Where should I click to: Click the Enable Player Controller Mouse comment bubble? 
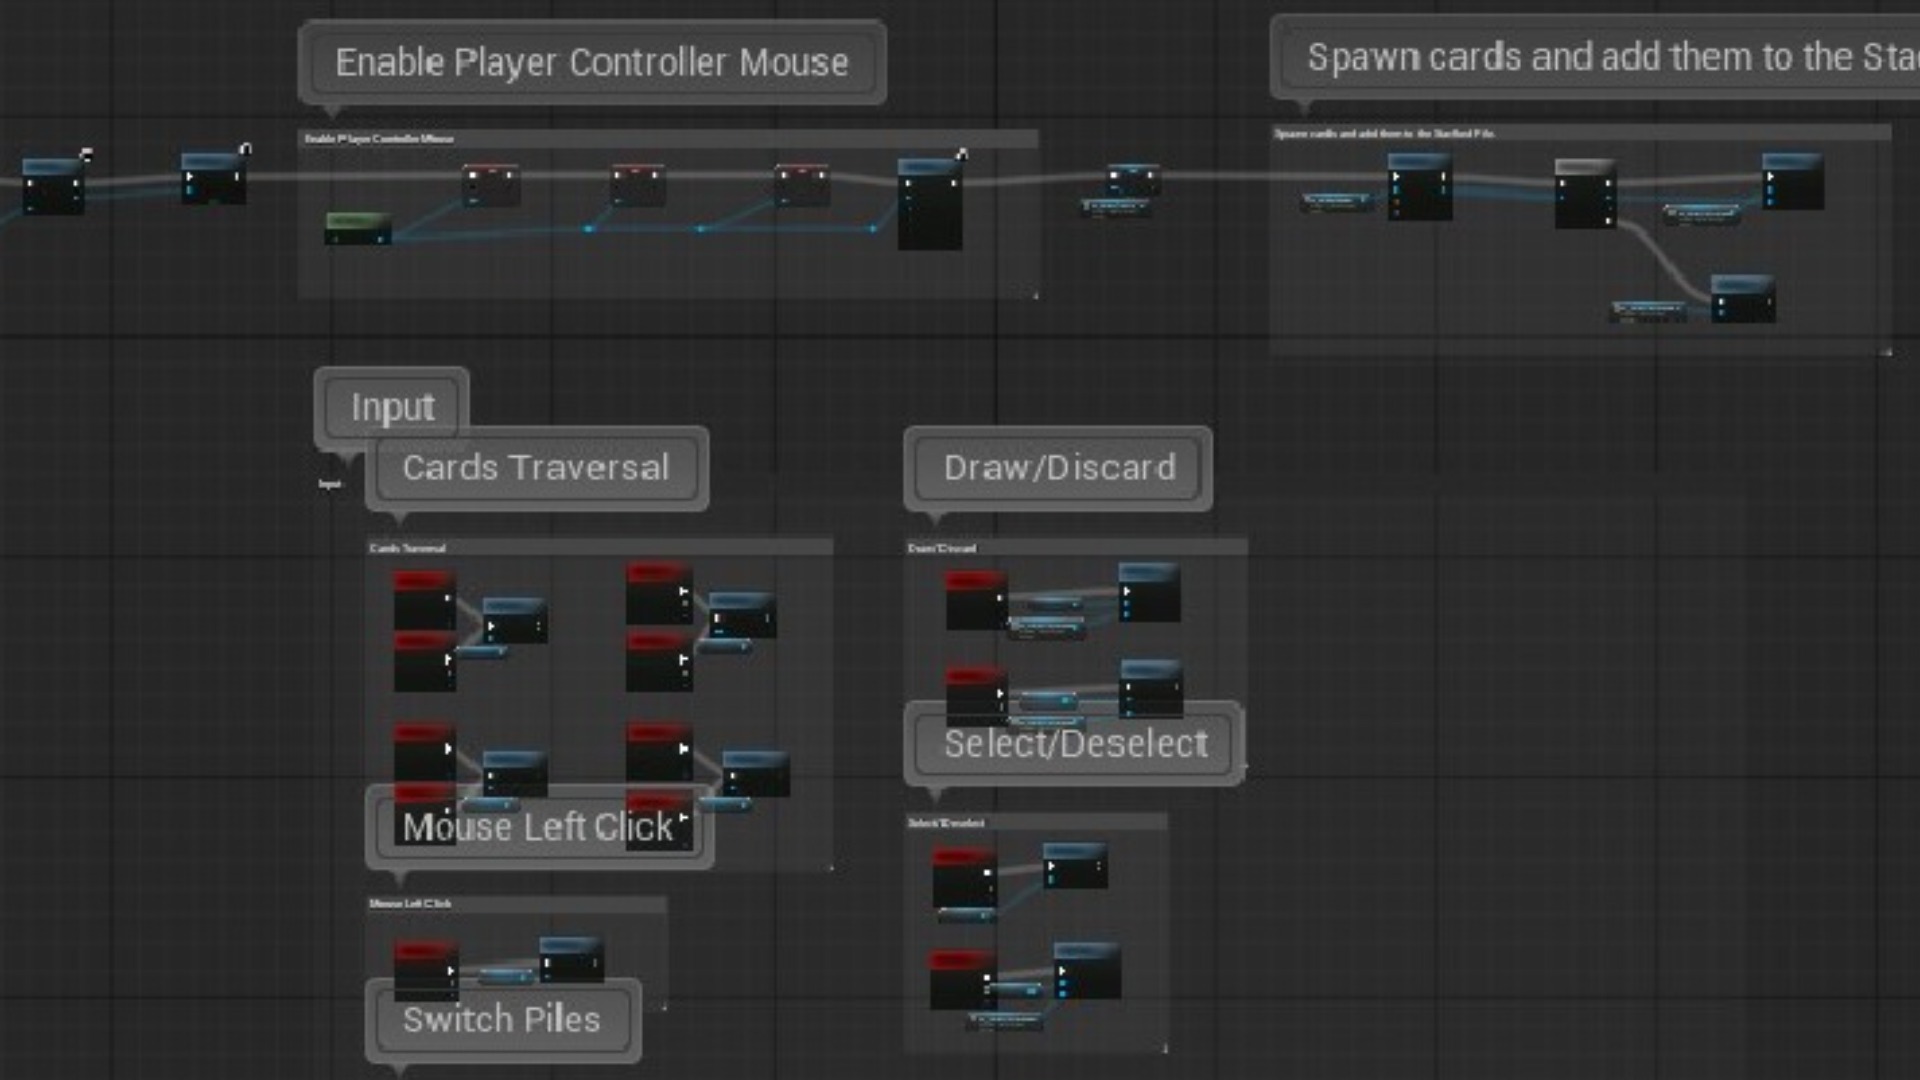point(591,62)
